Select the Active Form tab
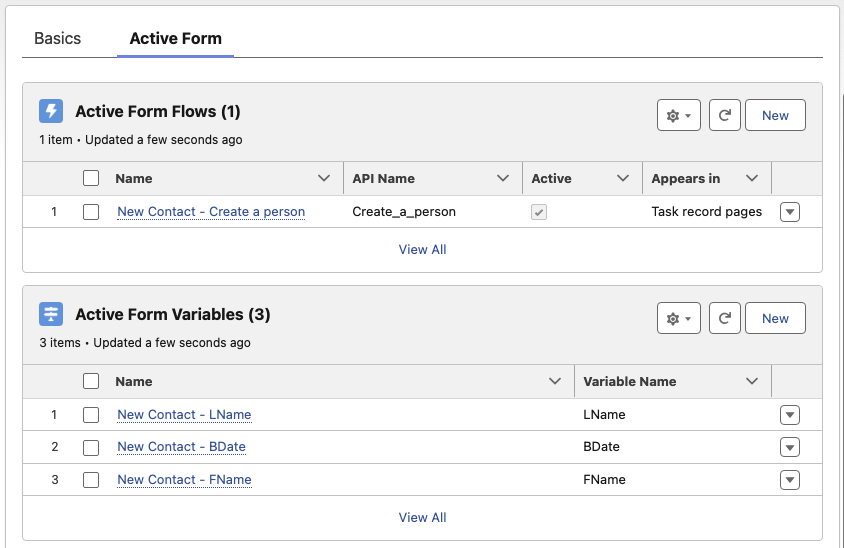The image size is (844, 548). [175, 39]
